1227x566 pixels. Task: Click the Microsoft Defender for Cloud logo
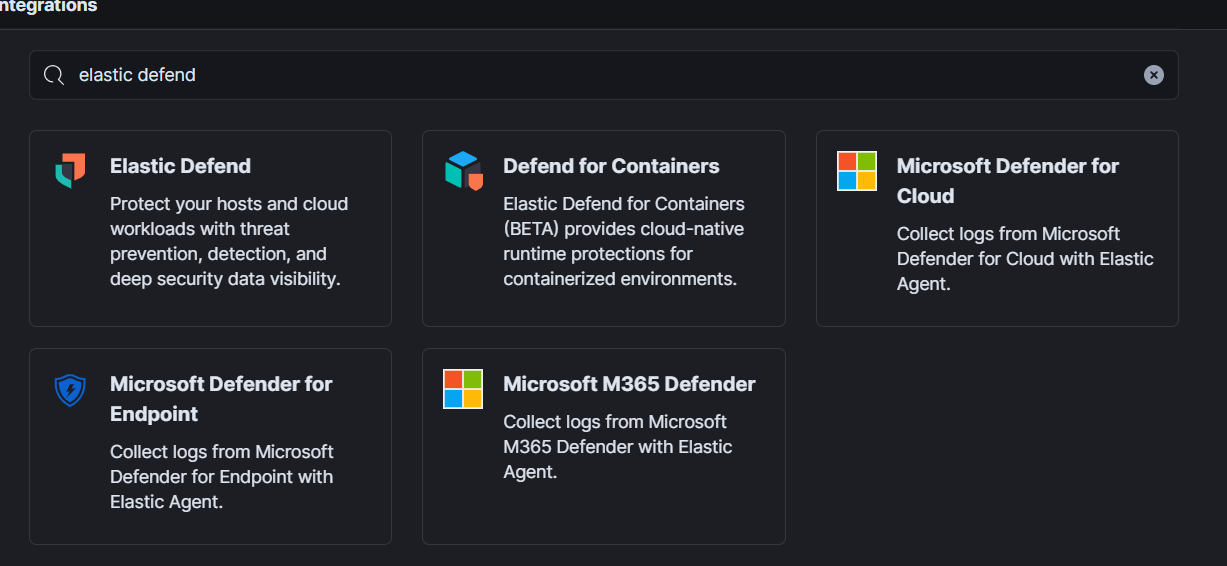click(857, 171)
